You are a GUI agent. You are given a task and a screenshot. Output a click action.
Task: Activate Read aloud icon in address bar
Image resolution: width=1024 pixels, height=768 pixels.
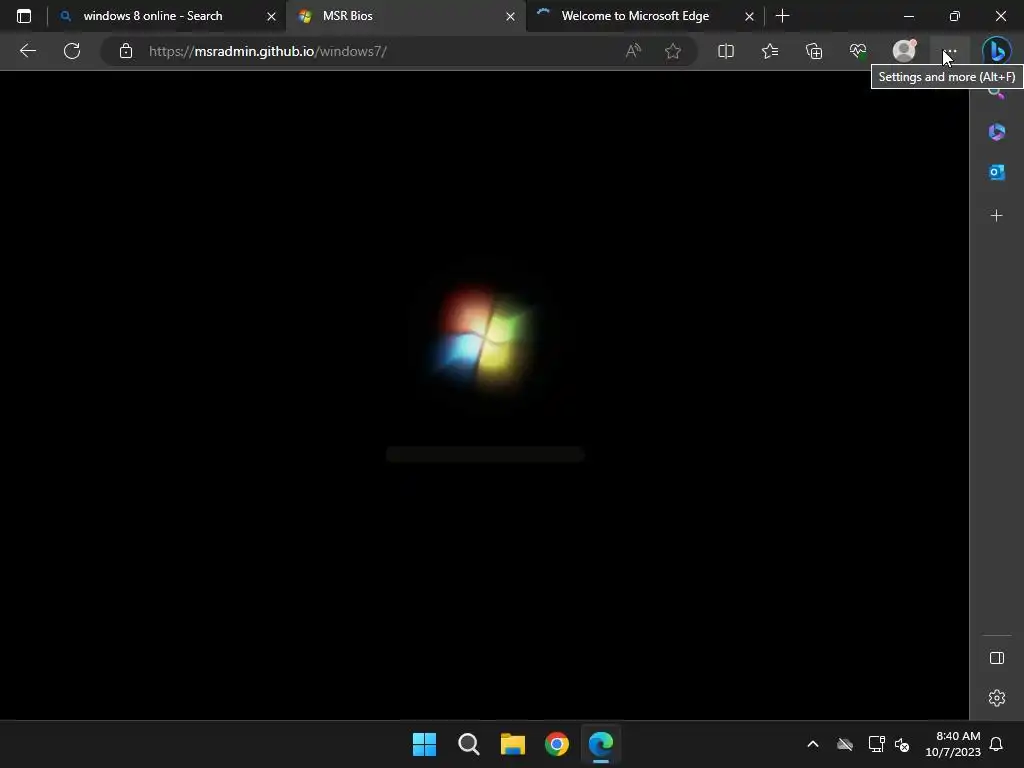click(633, 51)
